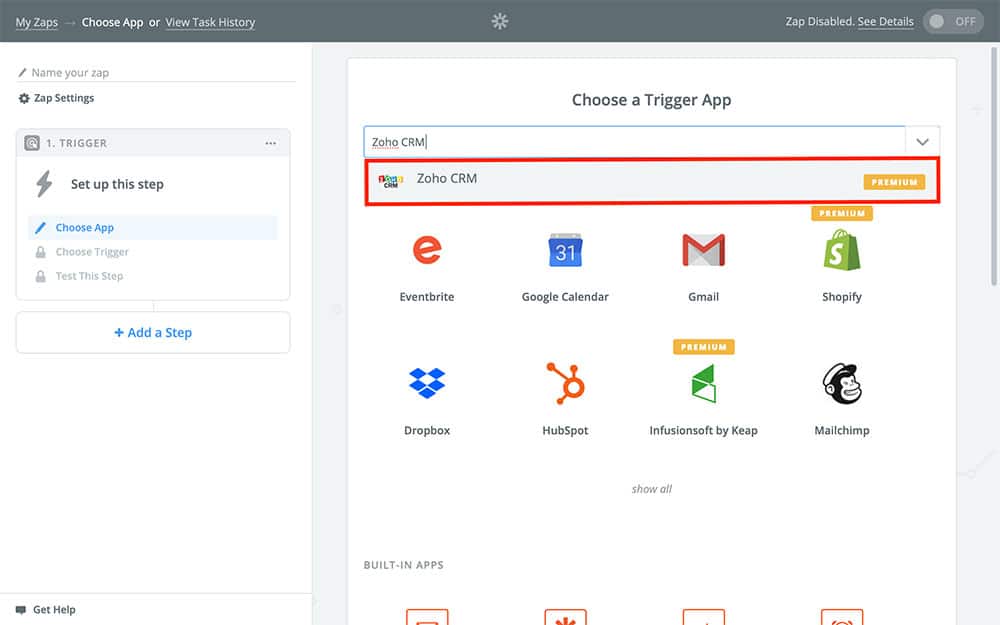Screen dimensions: 1000x625
Task: Go to the Choose Trigger step
Action: coord(92,252)
